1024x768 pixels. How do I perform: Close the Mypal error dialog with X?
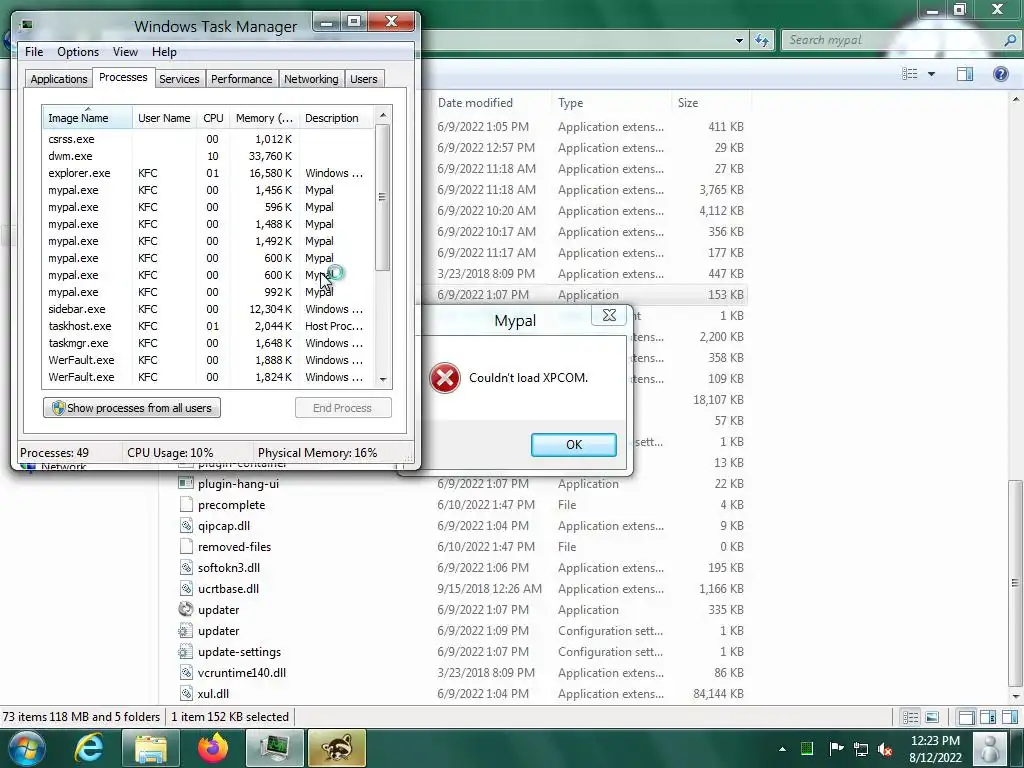tap(609, 315)
